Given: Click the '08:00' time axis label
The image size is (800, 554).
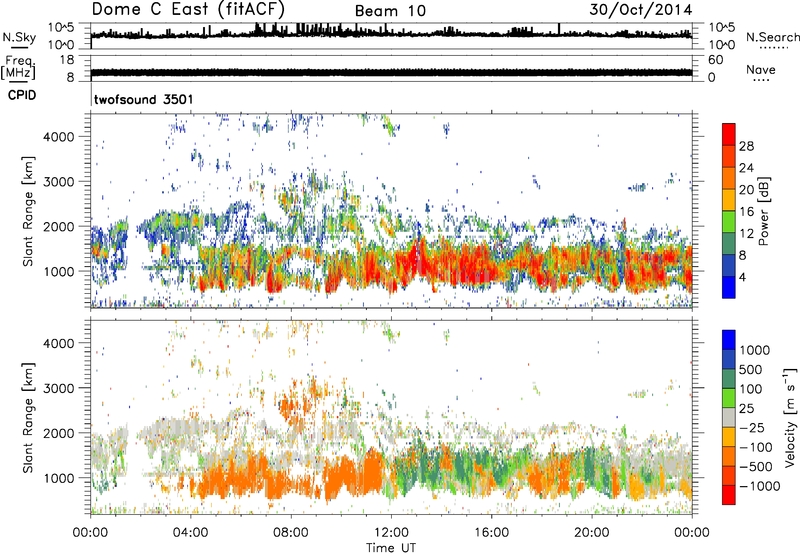Looking at the screenshot, I should (x=291, y=533).
